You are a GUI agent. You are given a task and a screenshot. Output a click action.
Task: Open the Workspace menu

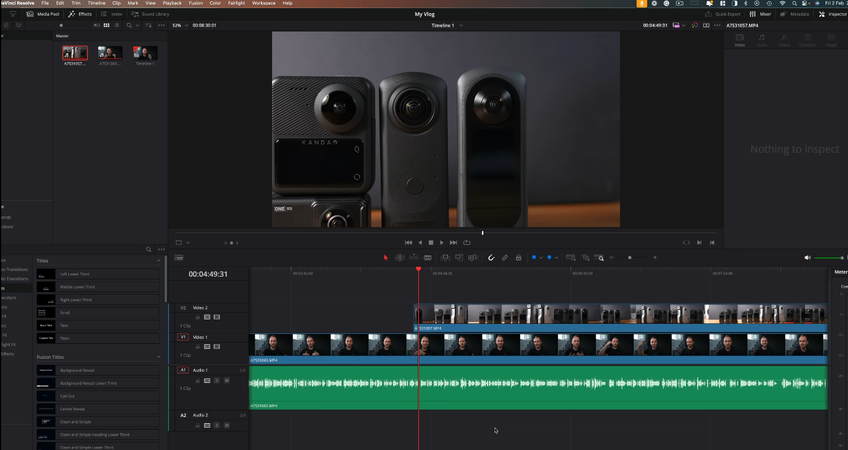coord(263,3)
